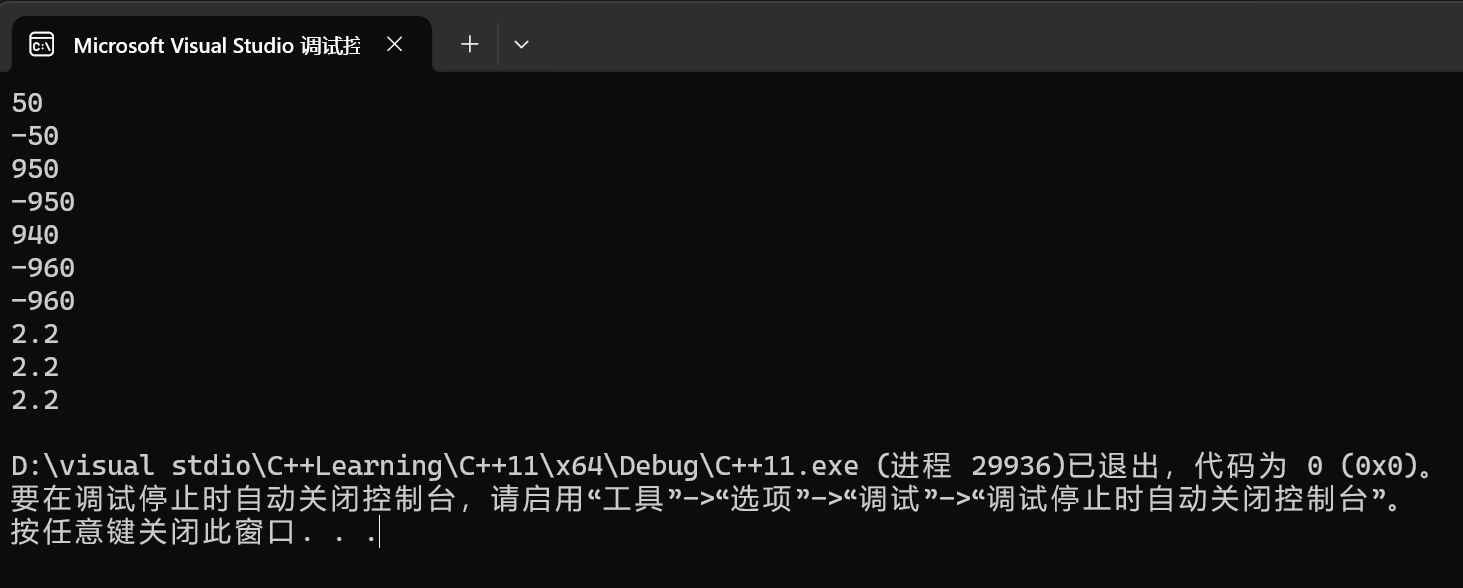Click the X to close the debug tab
1463x588 pixels.
[x=394, y=43]
